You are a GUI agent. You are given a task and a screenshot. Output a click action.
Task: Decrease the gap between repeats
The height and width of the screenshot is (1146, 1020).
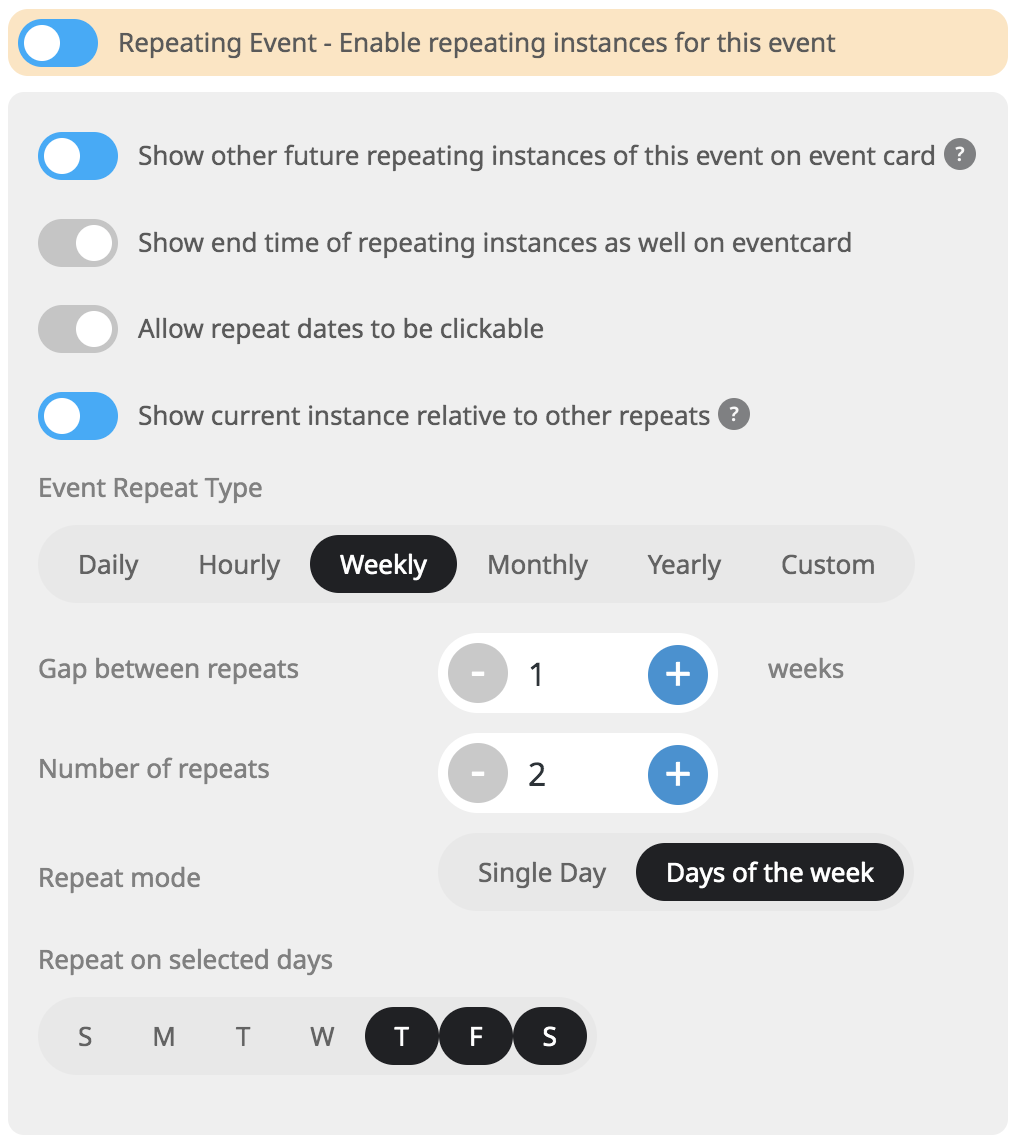click(x=478, y=674)
